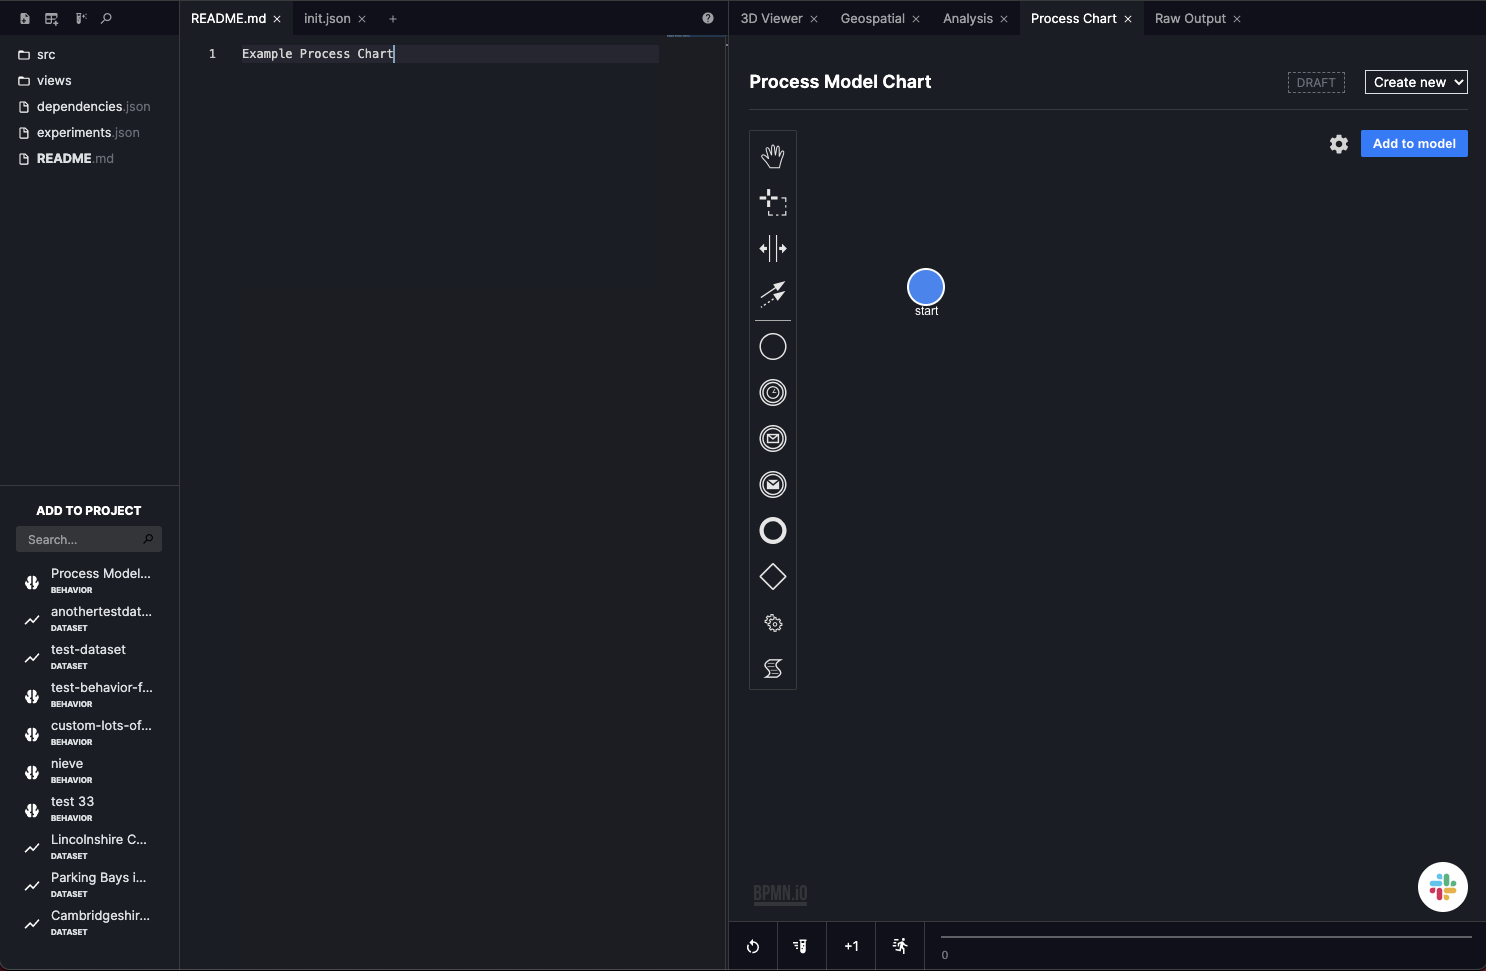Screen dimensions: 1486x971
Task: Expand the src folder in the file tree
Action: (47, 54)
